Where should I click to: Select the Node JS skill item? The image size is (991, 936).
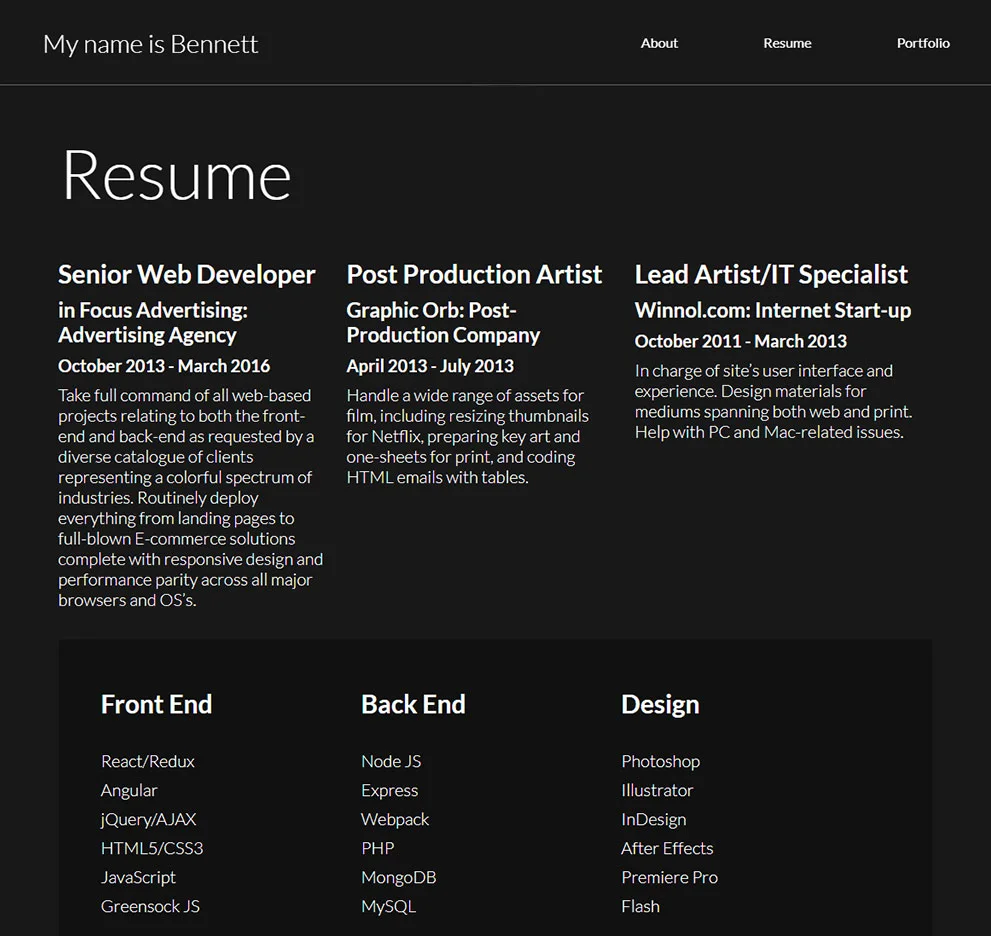pyautogui.click(x=390, y=761)
